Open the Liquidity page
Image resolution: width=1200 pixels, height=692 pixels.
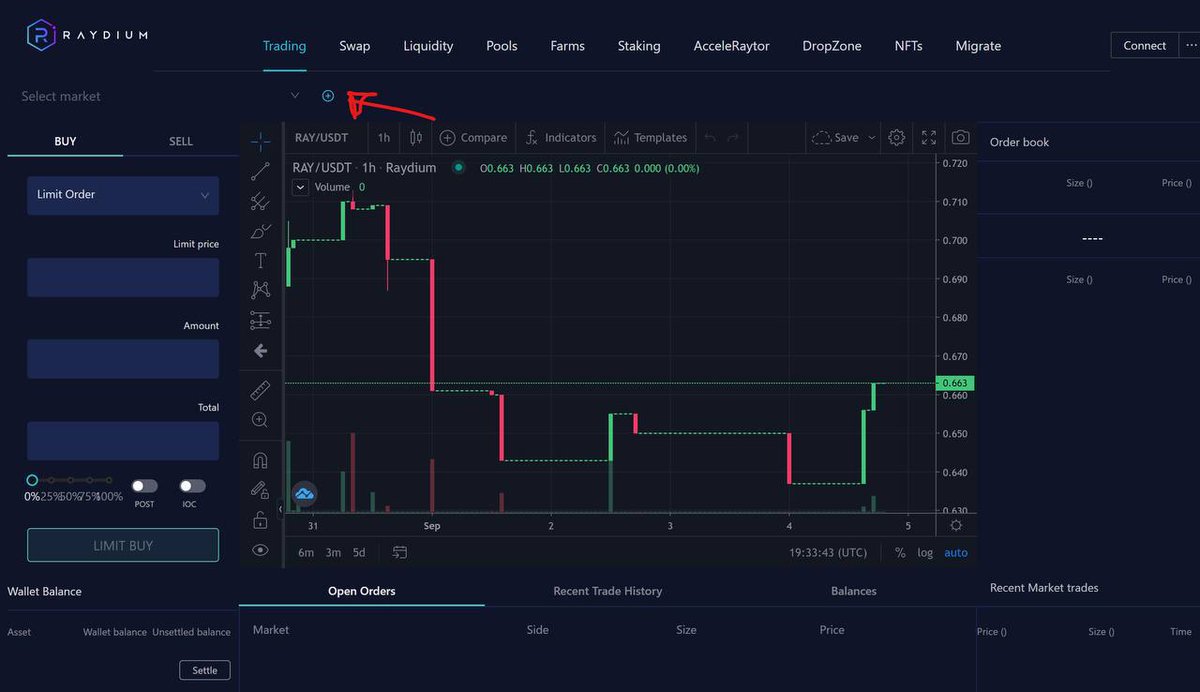[x=428, y=46]
